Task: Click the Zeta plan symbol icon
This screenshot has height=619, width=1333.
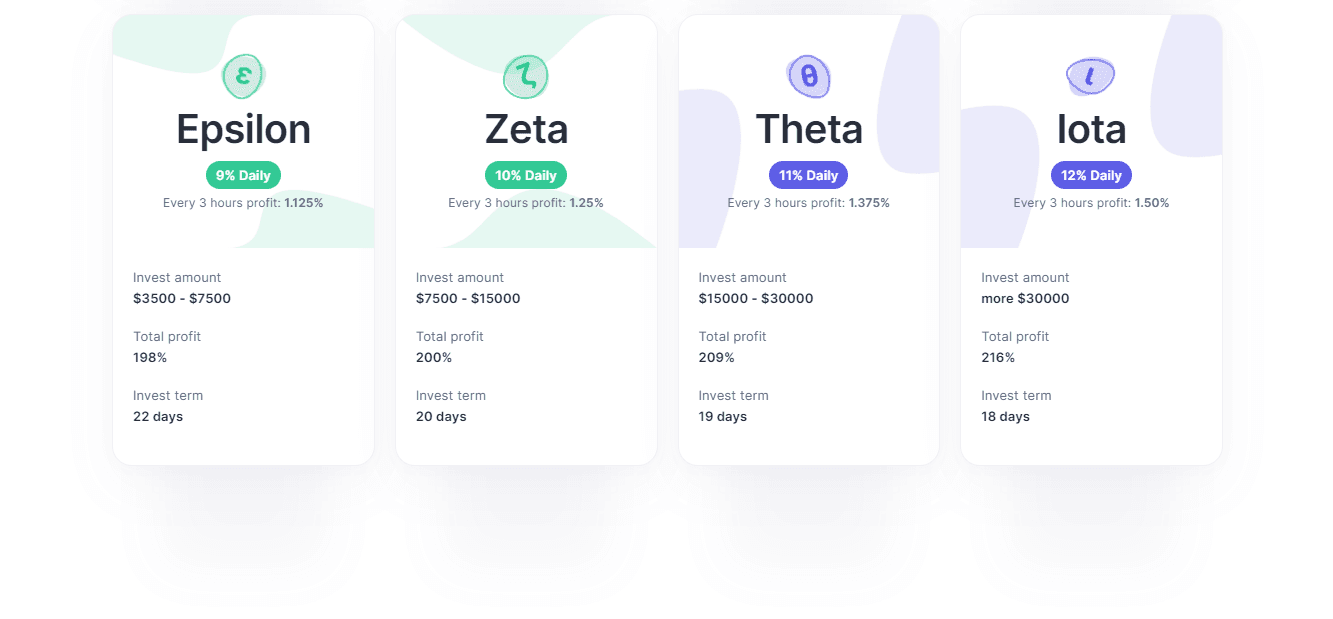Action: point(525,76)
